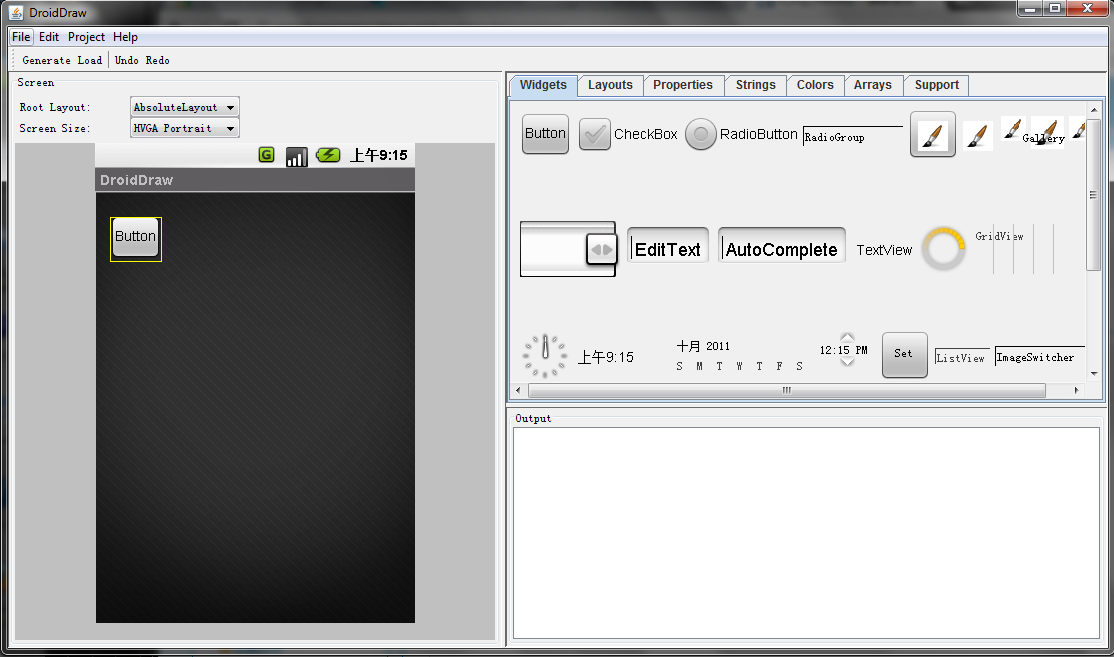Switch to the Support tab
Viewport: 1114px width, 657px height.
click(x=936, y=85)
